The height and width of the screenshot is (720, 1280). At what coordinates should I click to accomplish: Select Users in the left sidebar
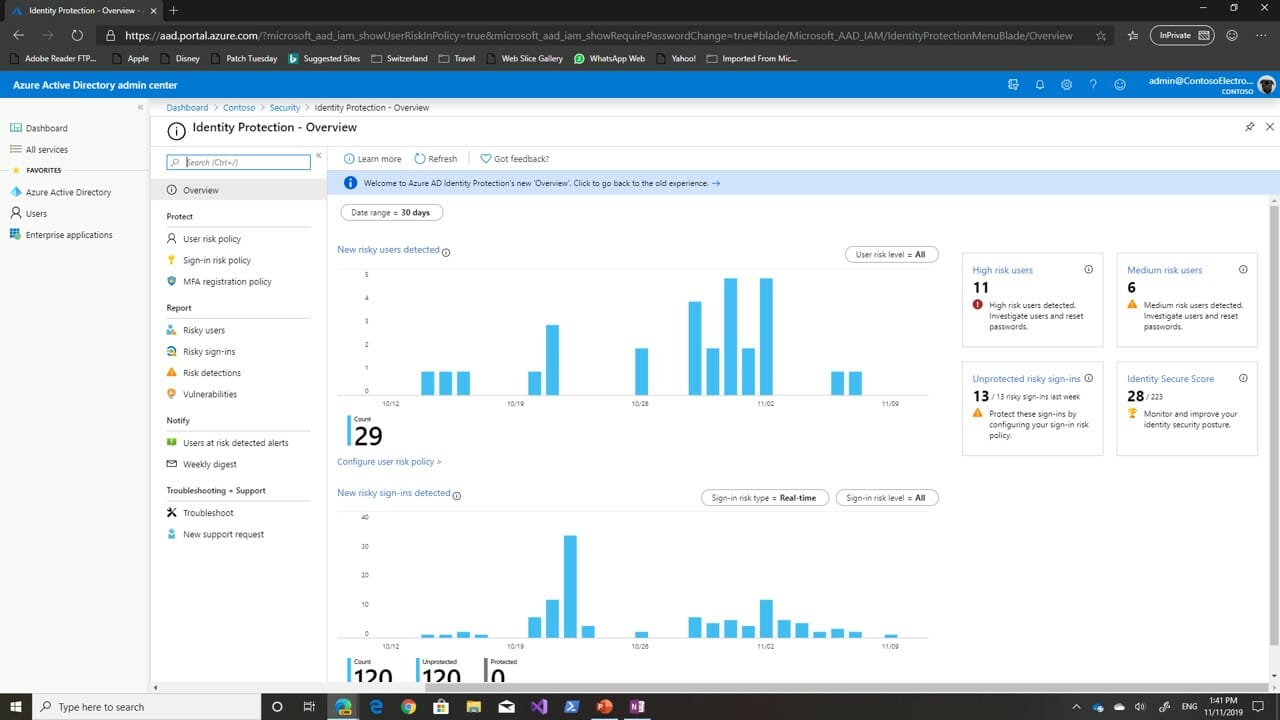36,213
